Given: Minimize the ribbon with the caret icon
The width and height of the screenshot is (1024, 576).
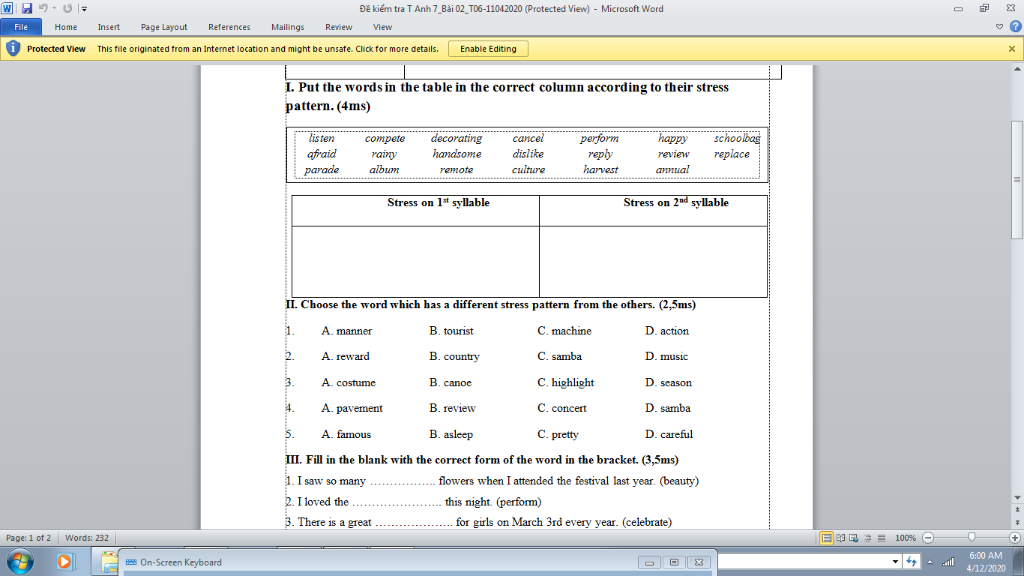Looking at the screenshot, I should pos(999,27).
